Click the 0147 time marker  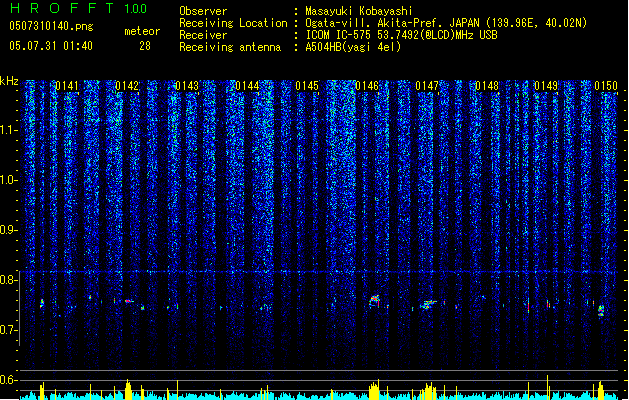427,86
